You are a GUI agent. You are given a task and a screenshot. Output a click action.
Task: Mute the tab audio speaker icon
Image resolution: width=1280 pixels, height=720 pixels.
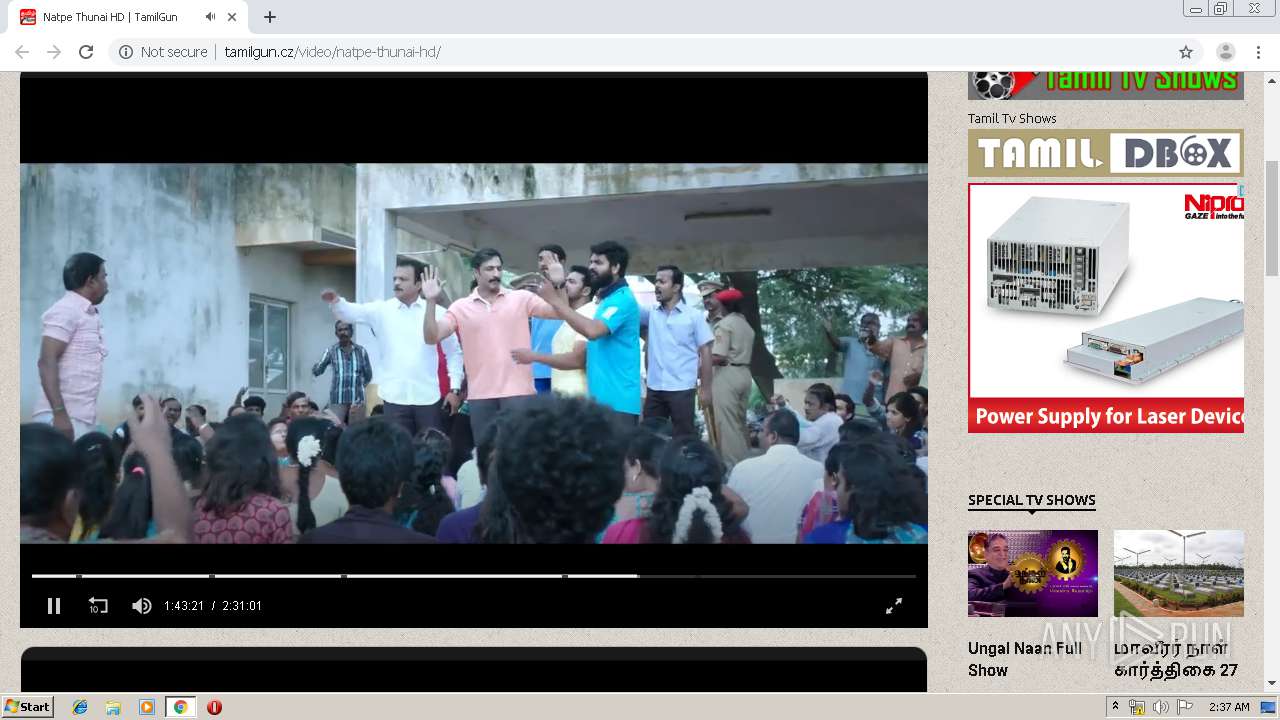[210, 17]
